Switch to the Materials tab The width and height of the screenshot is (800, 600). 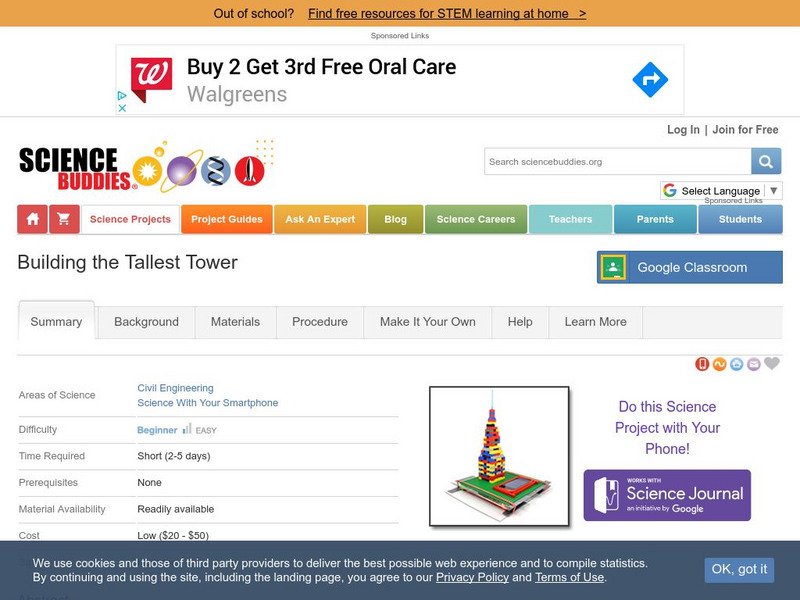[235, 322]
